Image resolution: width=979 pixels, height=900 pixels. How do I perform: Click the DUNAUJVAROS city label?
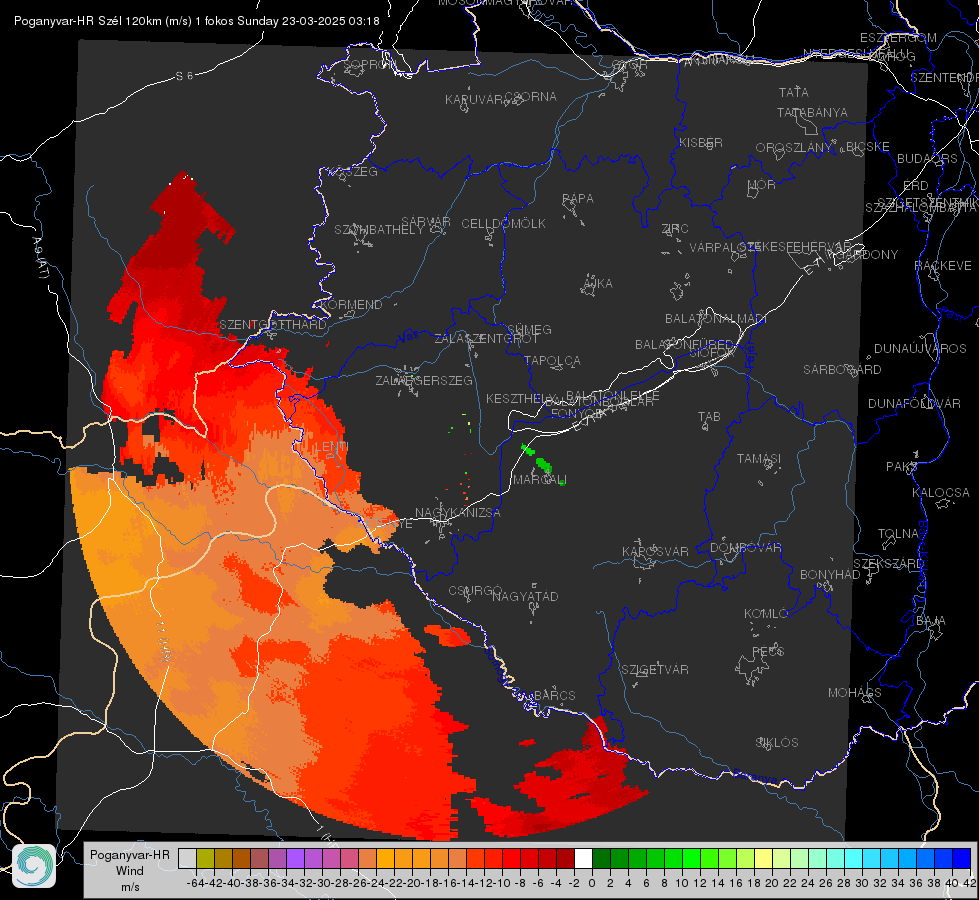tap(920, 349)
